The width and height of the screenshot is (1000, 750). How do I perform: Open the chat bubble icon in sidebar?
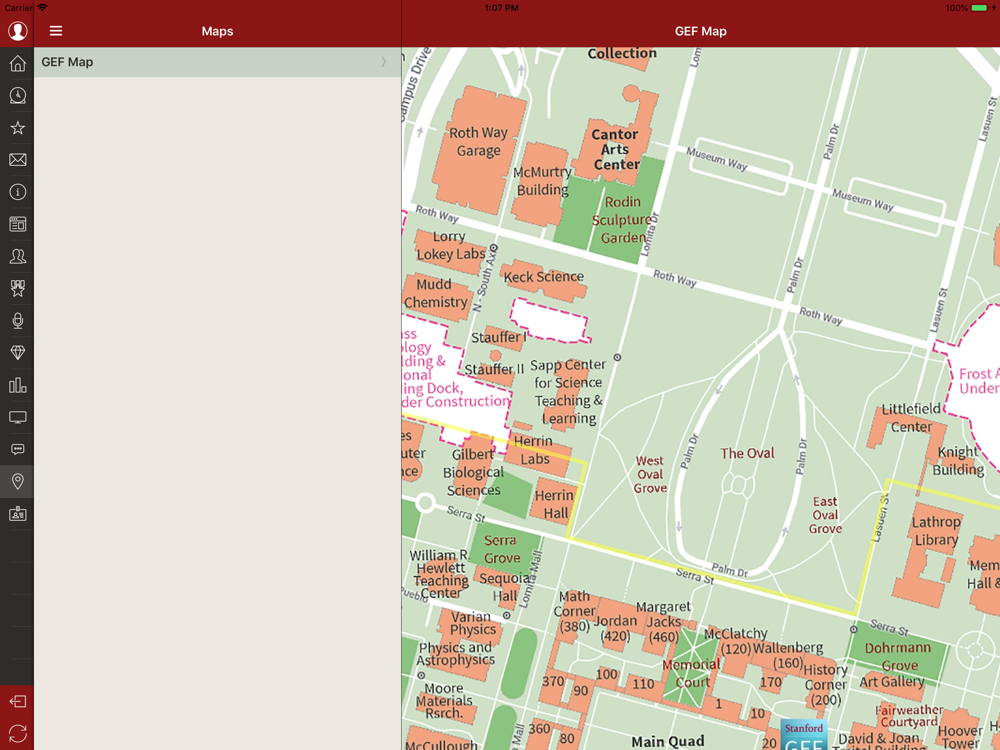click(x=17, y=449)
